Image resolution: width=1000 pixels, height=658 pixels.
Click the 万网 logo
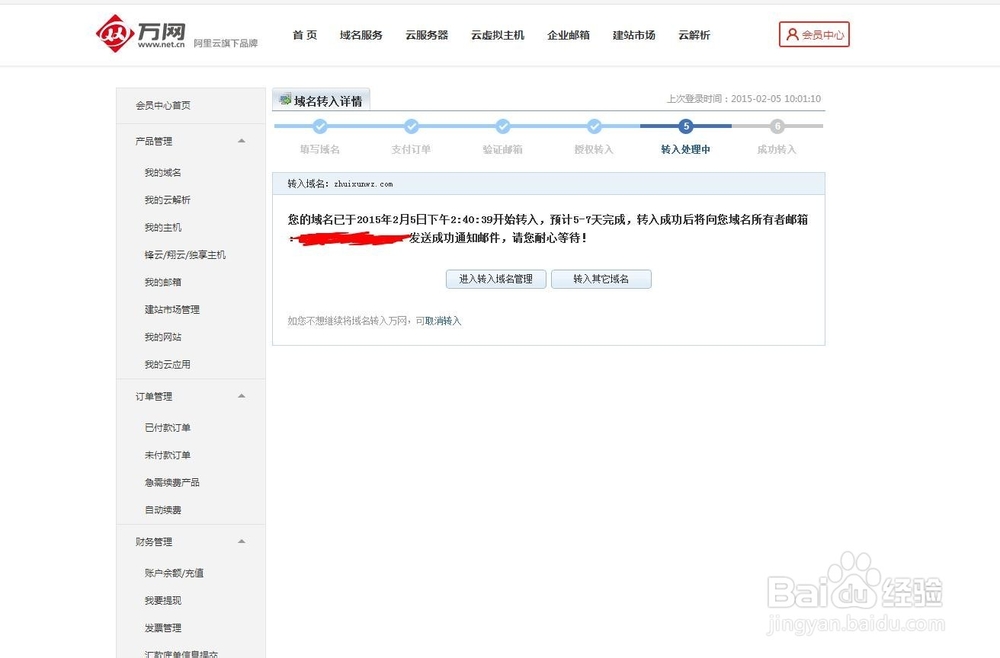coord(140,33)
